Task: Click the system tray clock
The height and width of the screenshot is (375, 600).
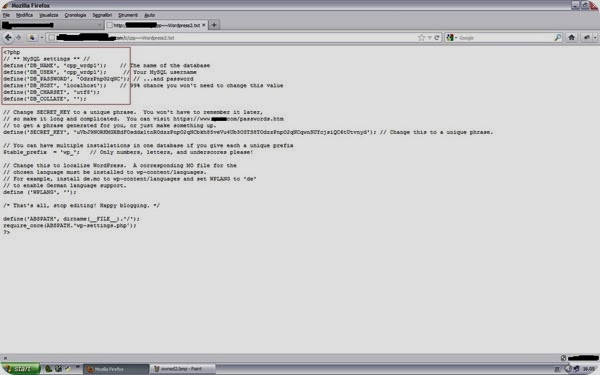Action: point(589,369)
